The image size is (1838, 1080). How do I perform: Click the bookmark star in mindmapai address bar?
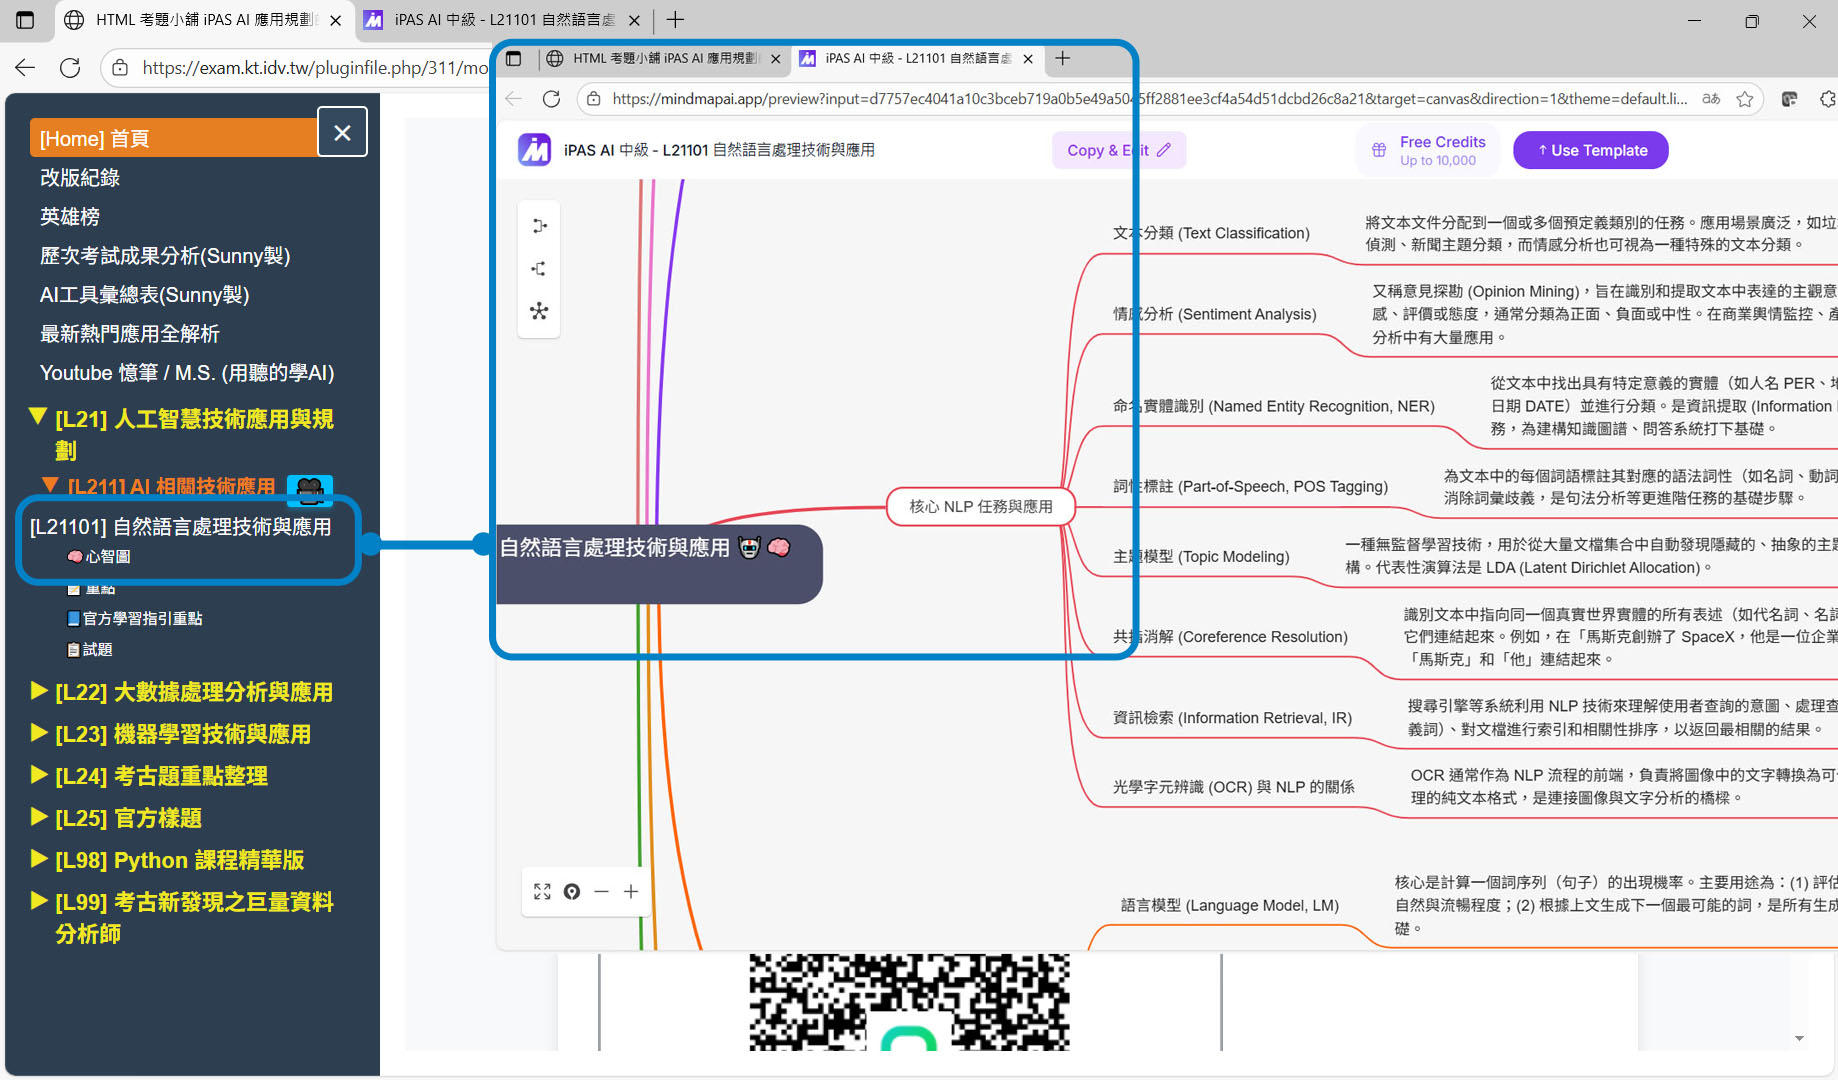tap(1745, 99)
